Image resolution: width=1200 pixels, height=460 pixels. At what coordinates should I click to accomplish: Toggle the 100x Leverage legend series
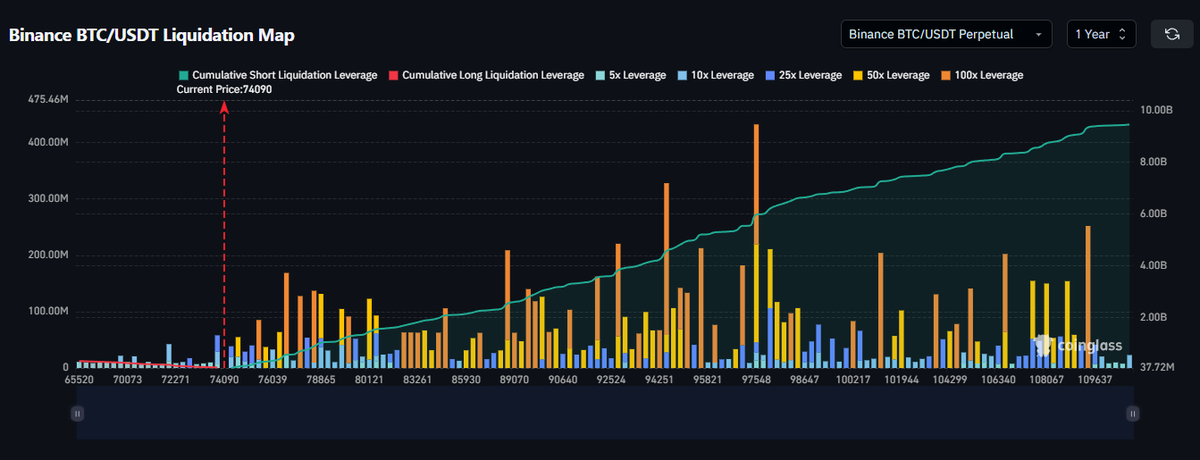pos(982,75)
